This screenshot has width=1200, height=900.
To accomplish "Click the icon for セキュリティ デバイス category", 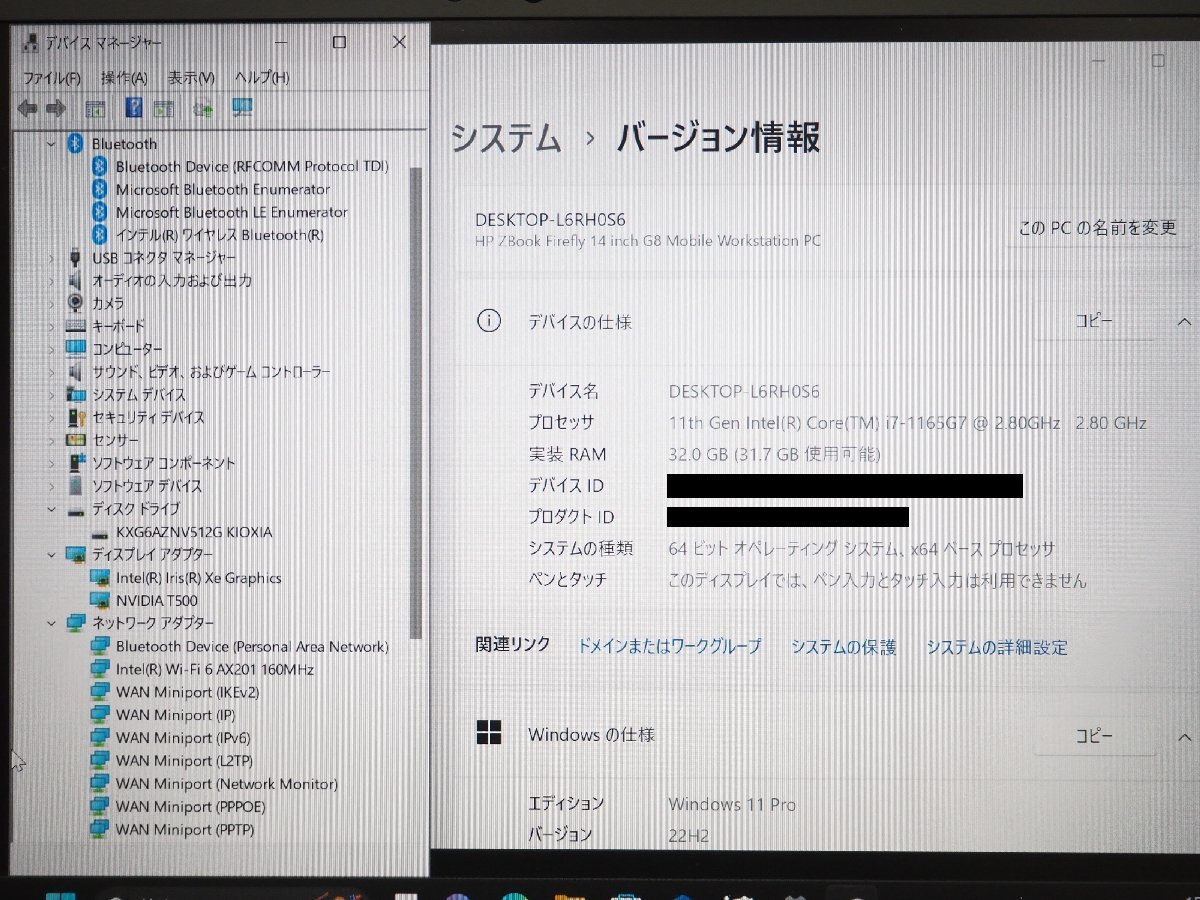I will tap(76, 417).
